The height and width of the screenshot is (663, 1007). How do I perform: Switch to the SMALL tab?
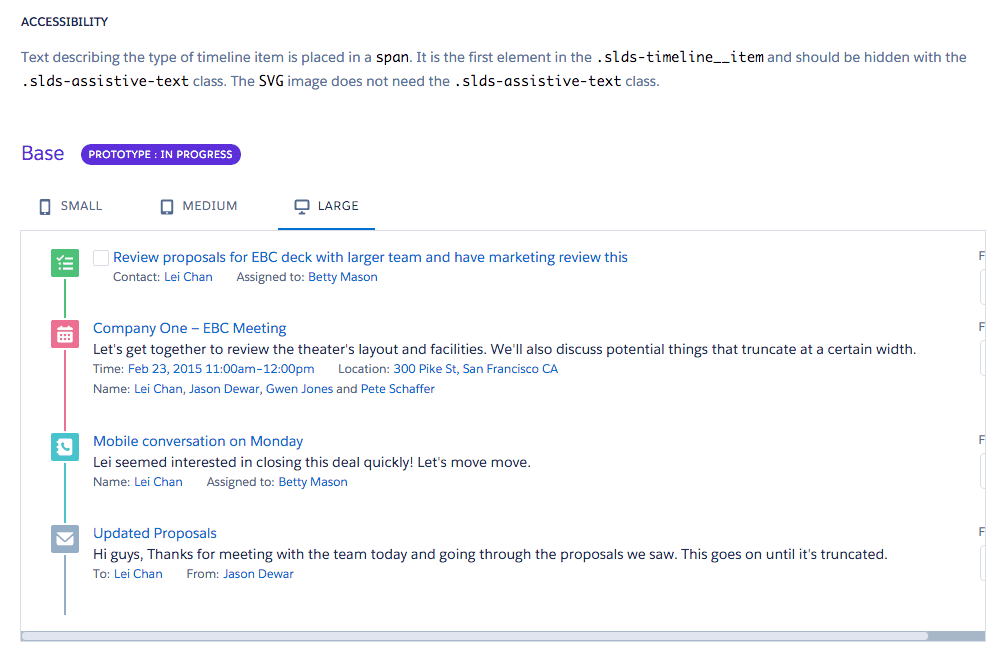coord(71,206)
